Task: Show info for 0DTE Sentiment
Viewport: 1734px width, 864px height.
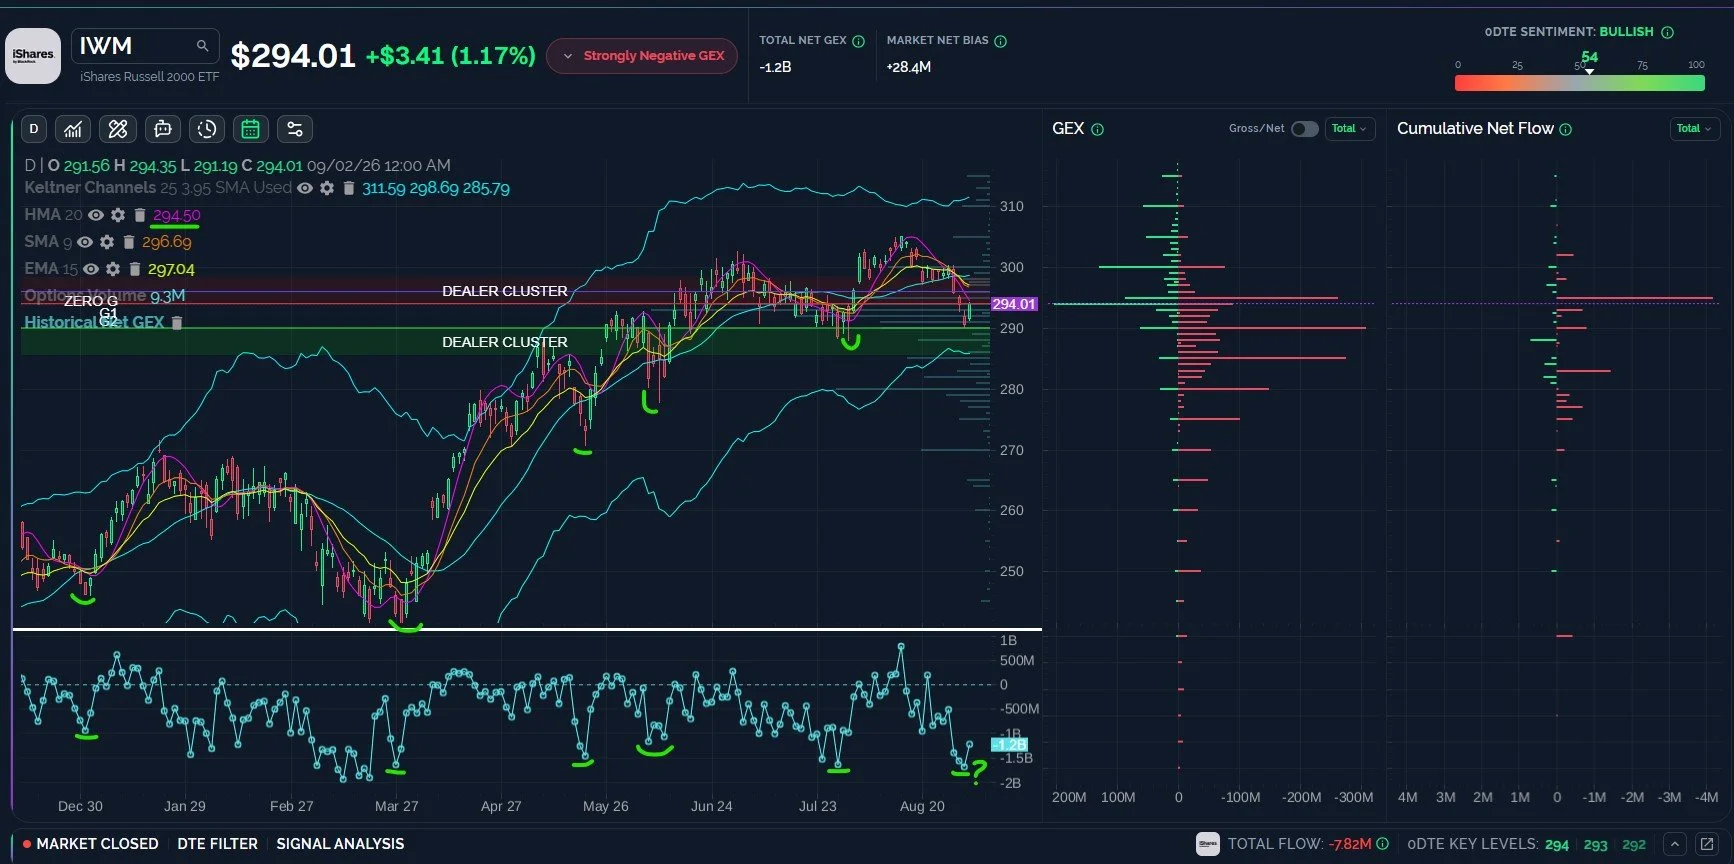Action: pyautogui.click(x=1667, y=32)
